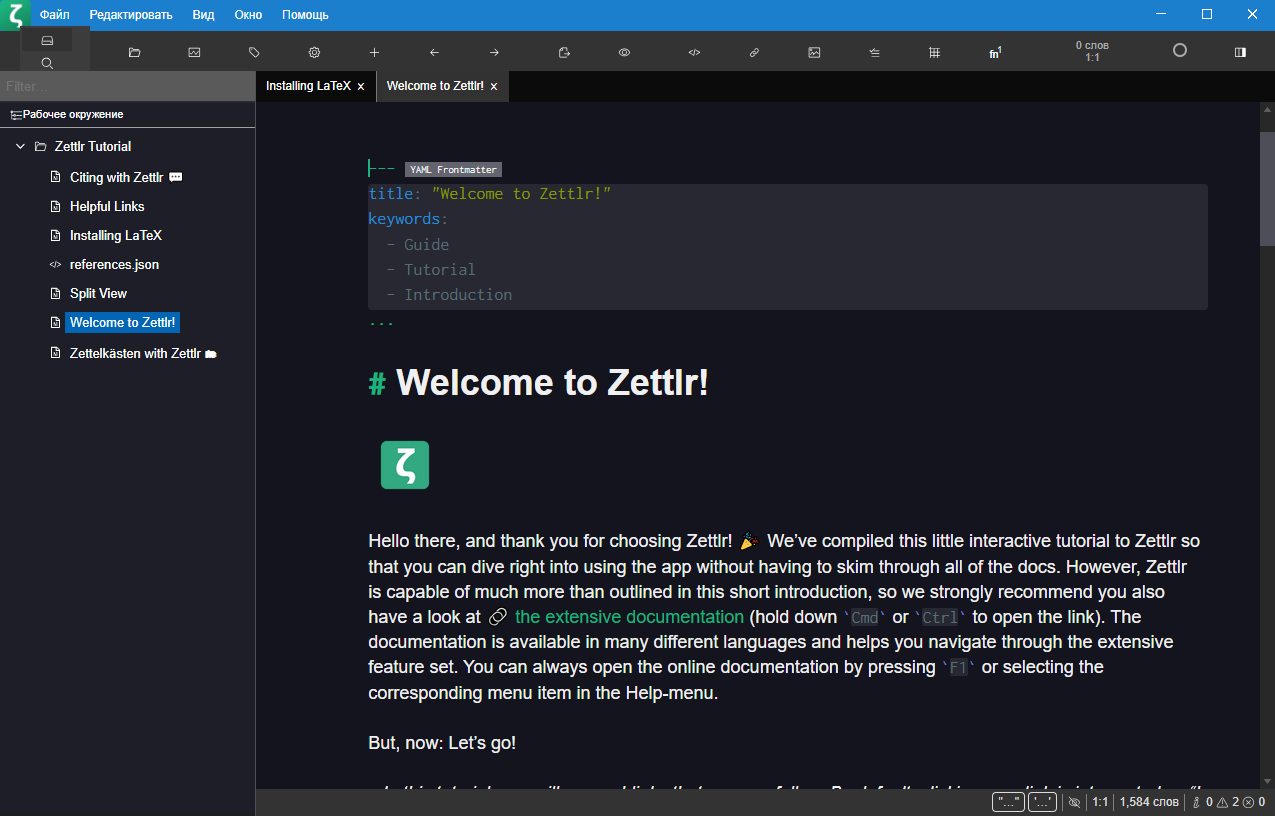
Task: Toggle double-quote MagicQuotes in status bar
Action: (x=1009, y=802)
